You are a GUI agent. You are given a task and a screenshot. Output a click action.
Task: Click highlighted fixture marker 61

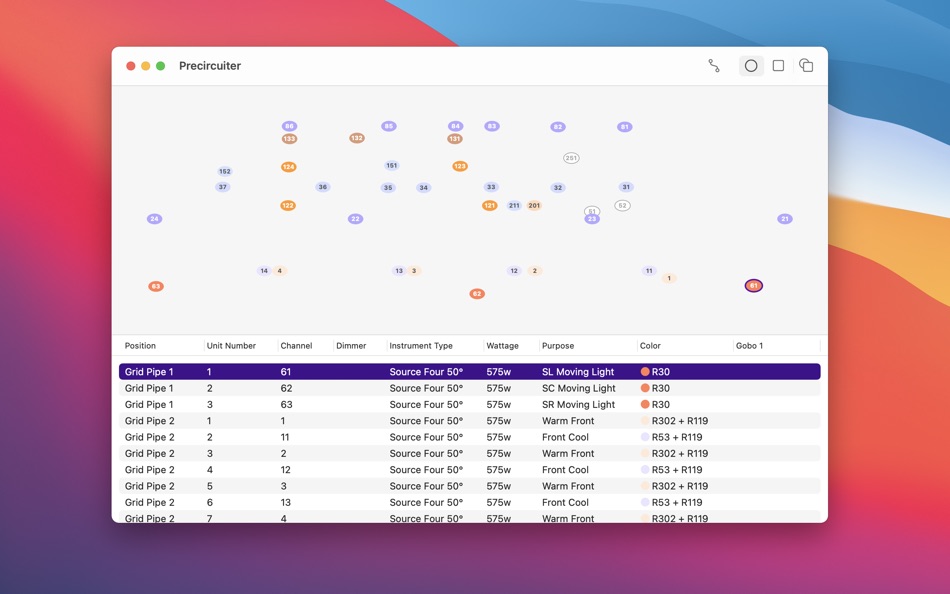click(754, 285)
